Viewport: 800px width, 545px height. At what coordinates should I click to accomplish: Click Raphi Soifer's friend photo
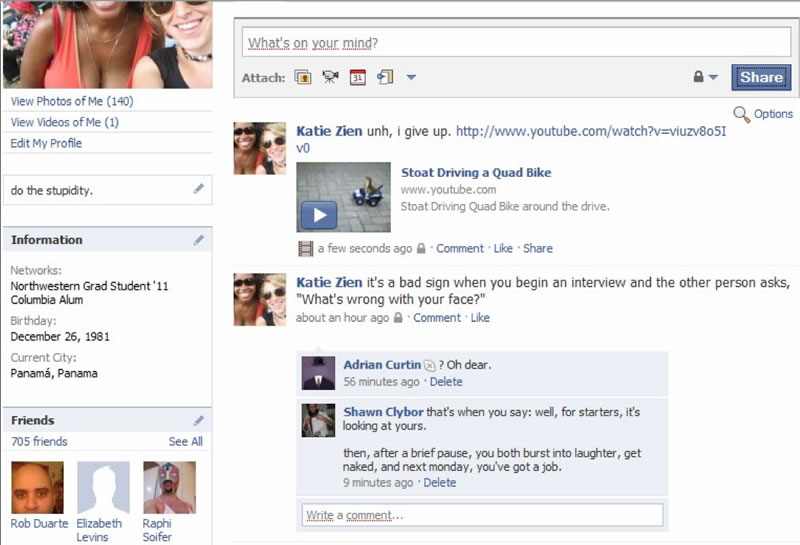(169, 488)
